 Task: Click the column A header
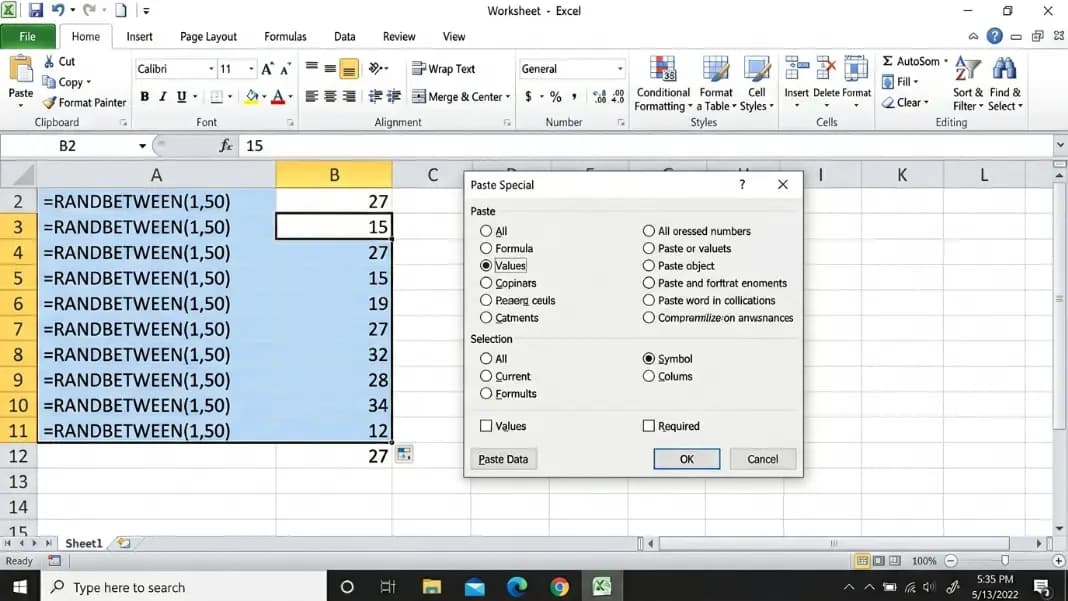pyautogui.click(x=156, y=175)
